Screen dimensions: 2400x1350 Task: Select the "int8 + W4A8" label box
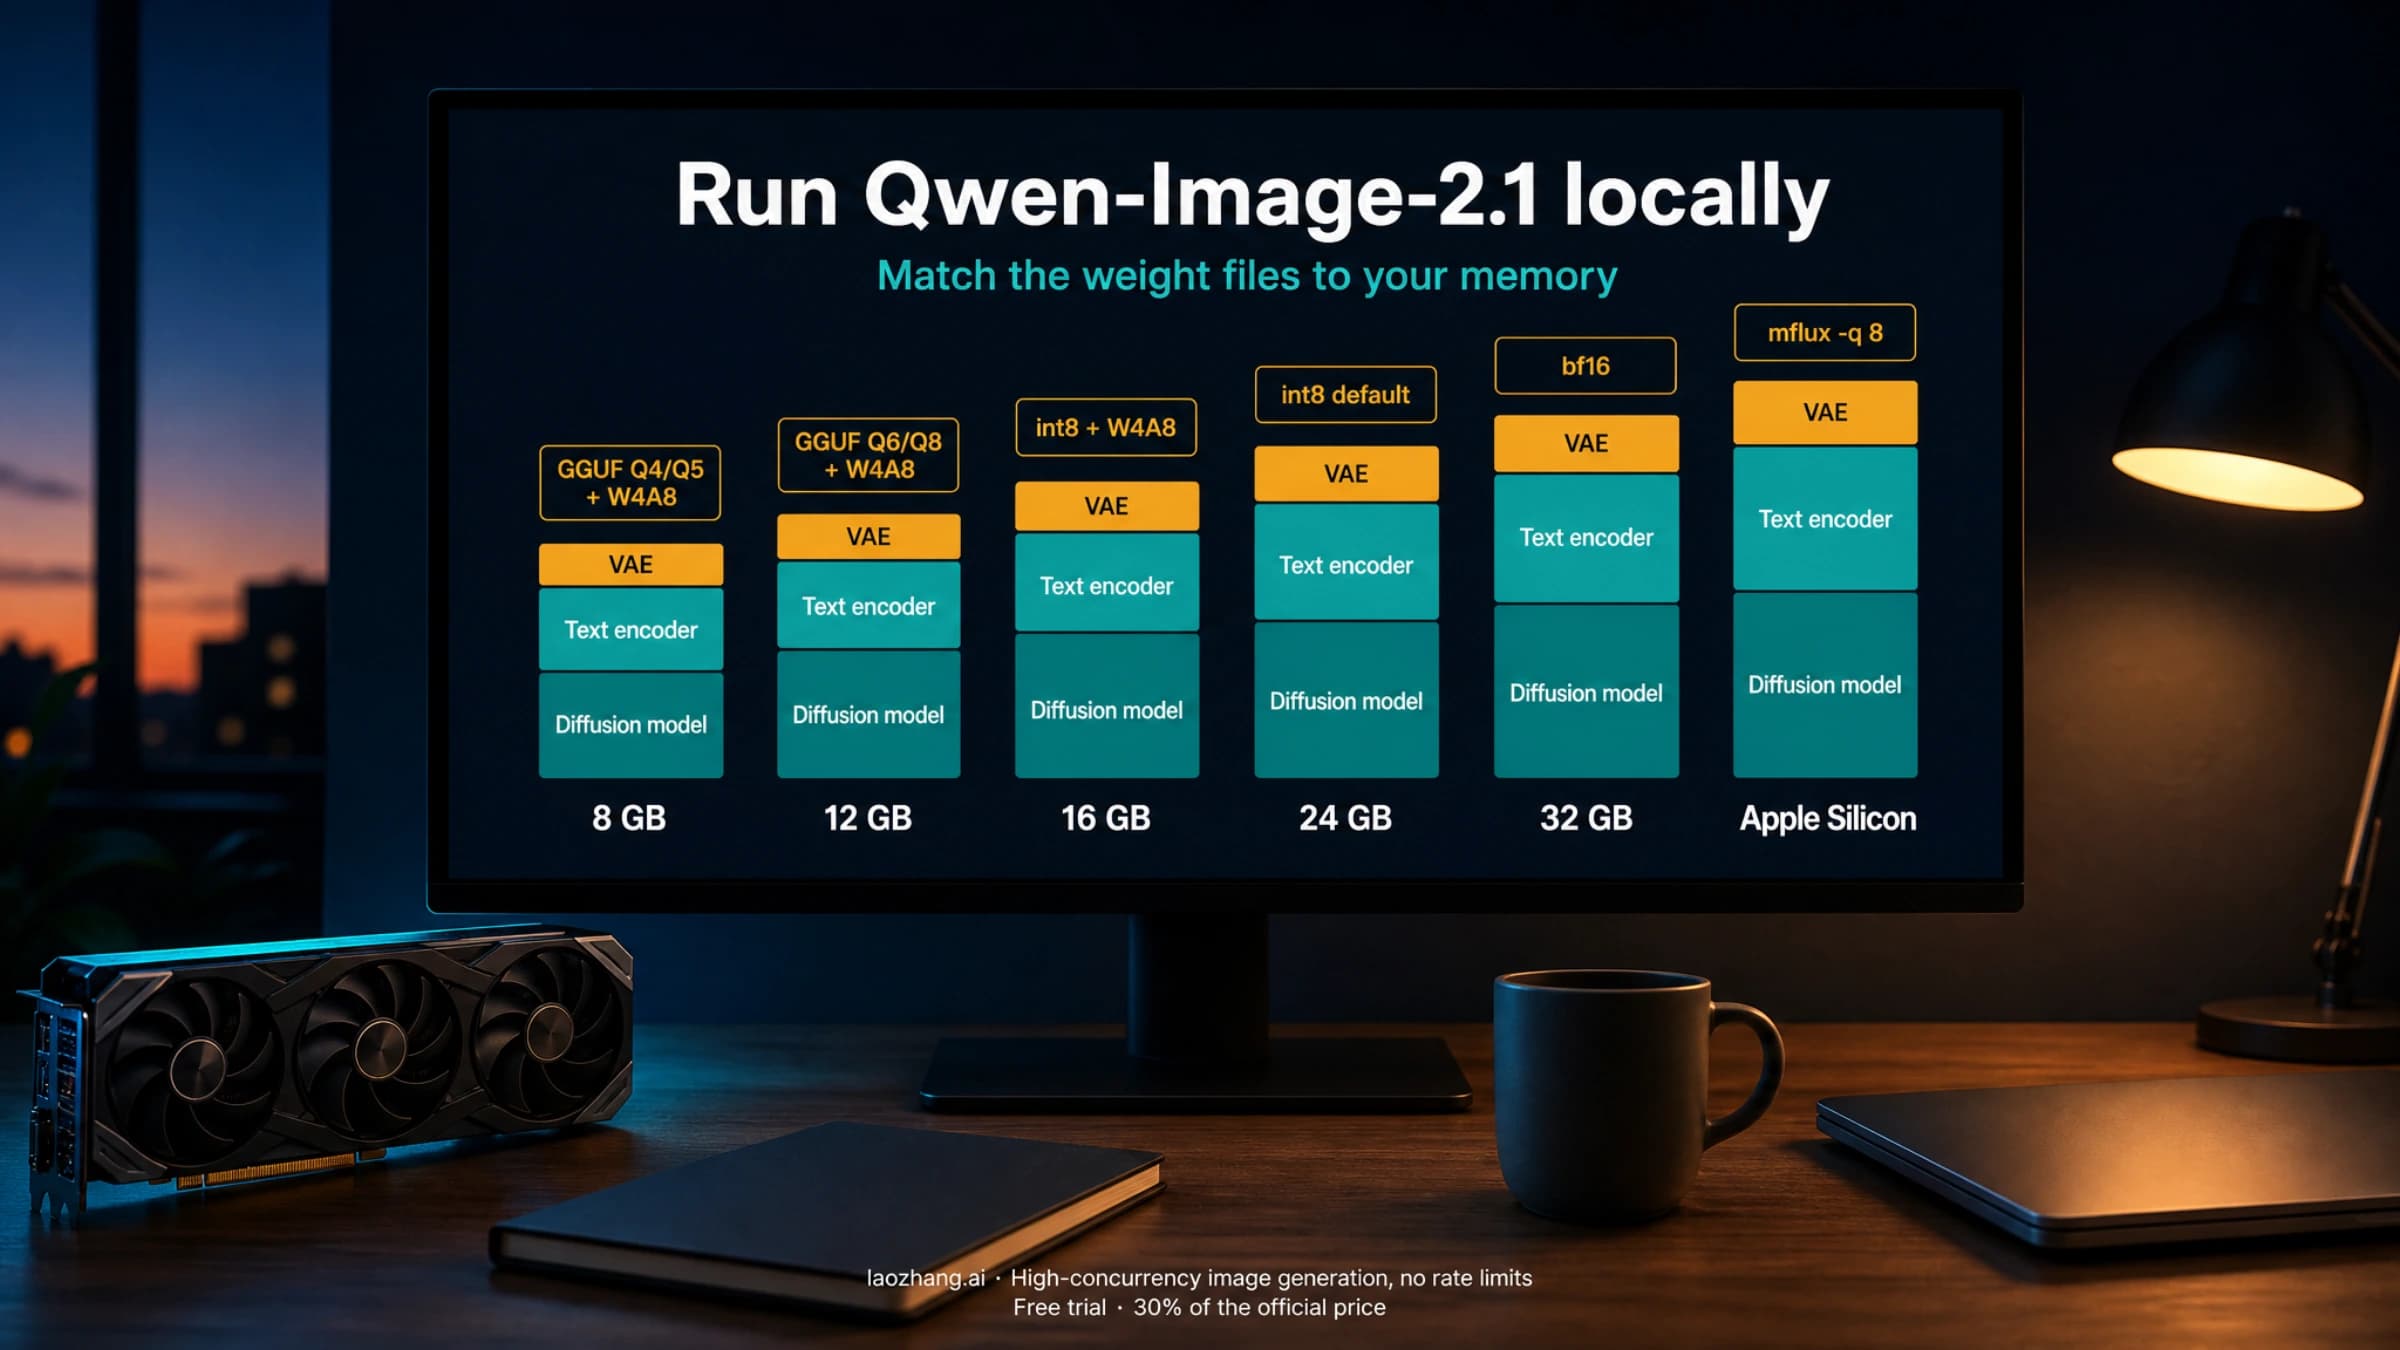[1106, 428]
